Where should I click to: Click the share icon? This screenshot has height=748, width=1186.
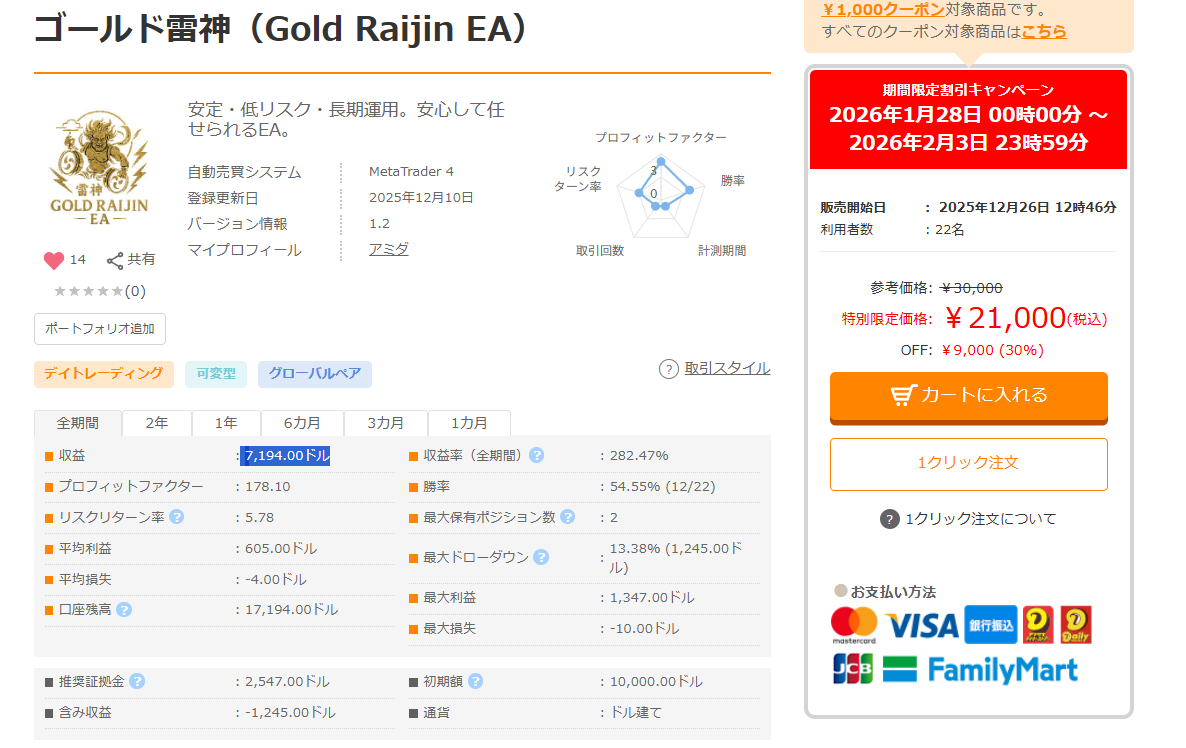click(x=115, y=260)
